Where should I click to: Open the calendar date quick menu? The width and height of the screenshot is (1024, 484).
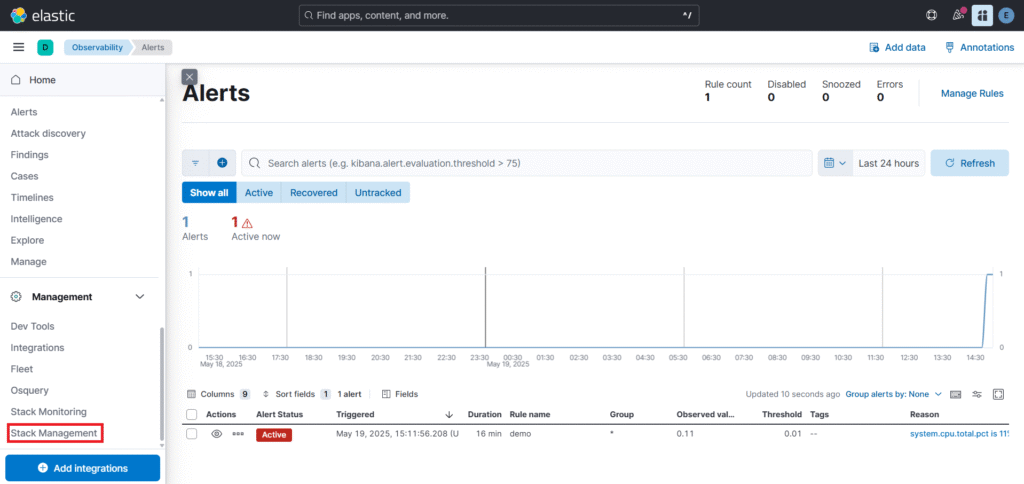[835, 163]
